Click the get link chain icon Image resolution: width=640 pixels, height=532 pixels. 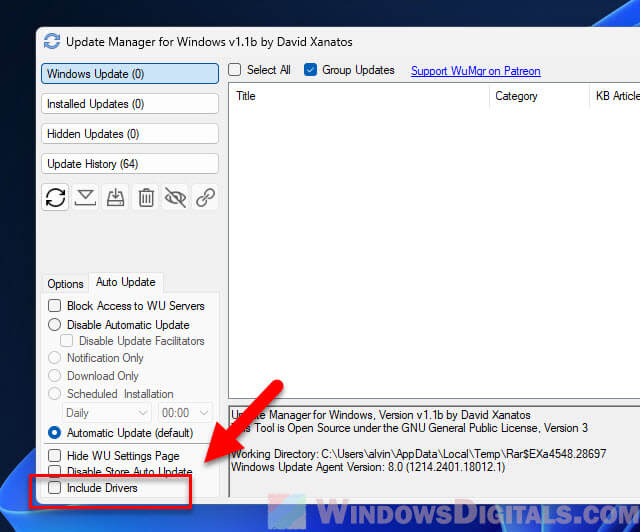point(205,198)
